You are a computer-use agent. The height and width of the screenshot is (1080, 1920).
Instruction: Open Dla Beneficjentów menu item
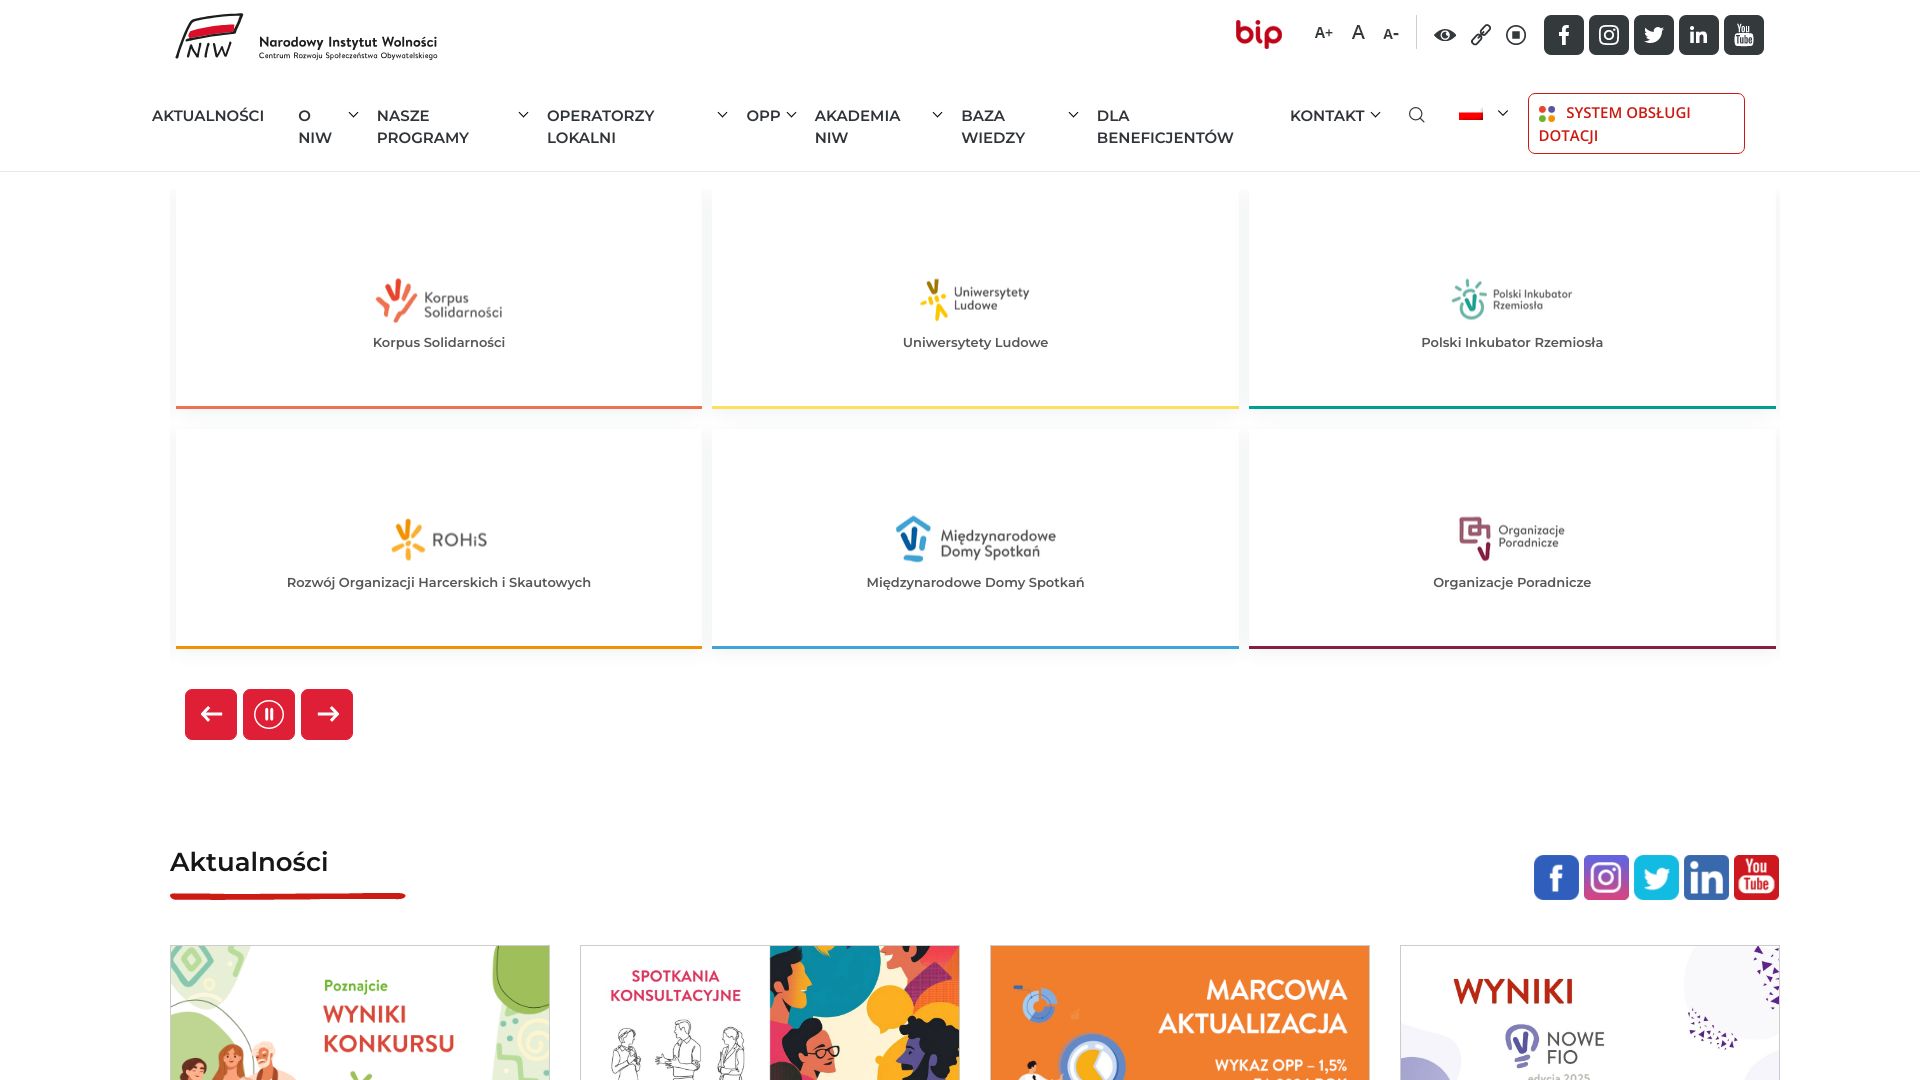click(1165, 127)
